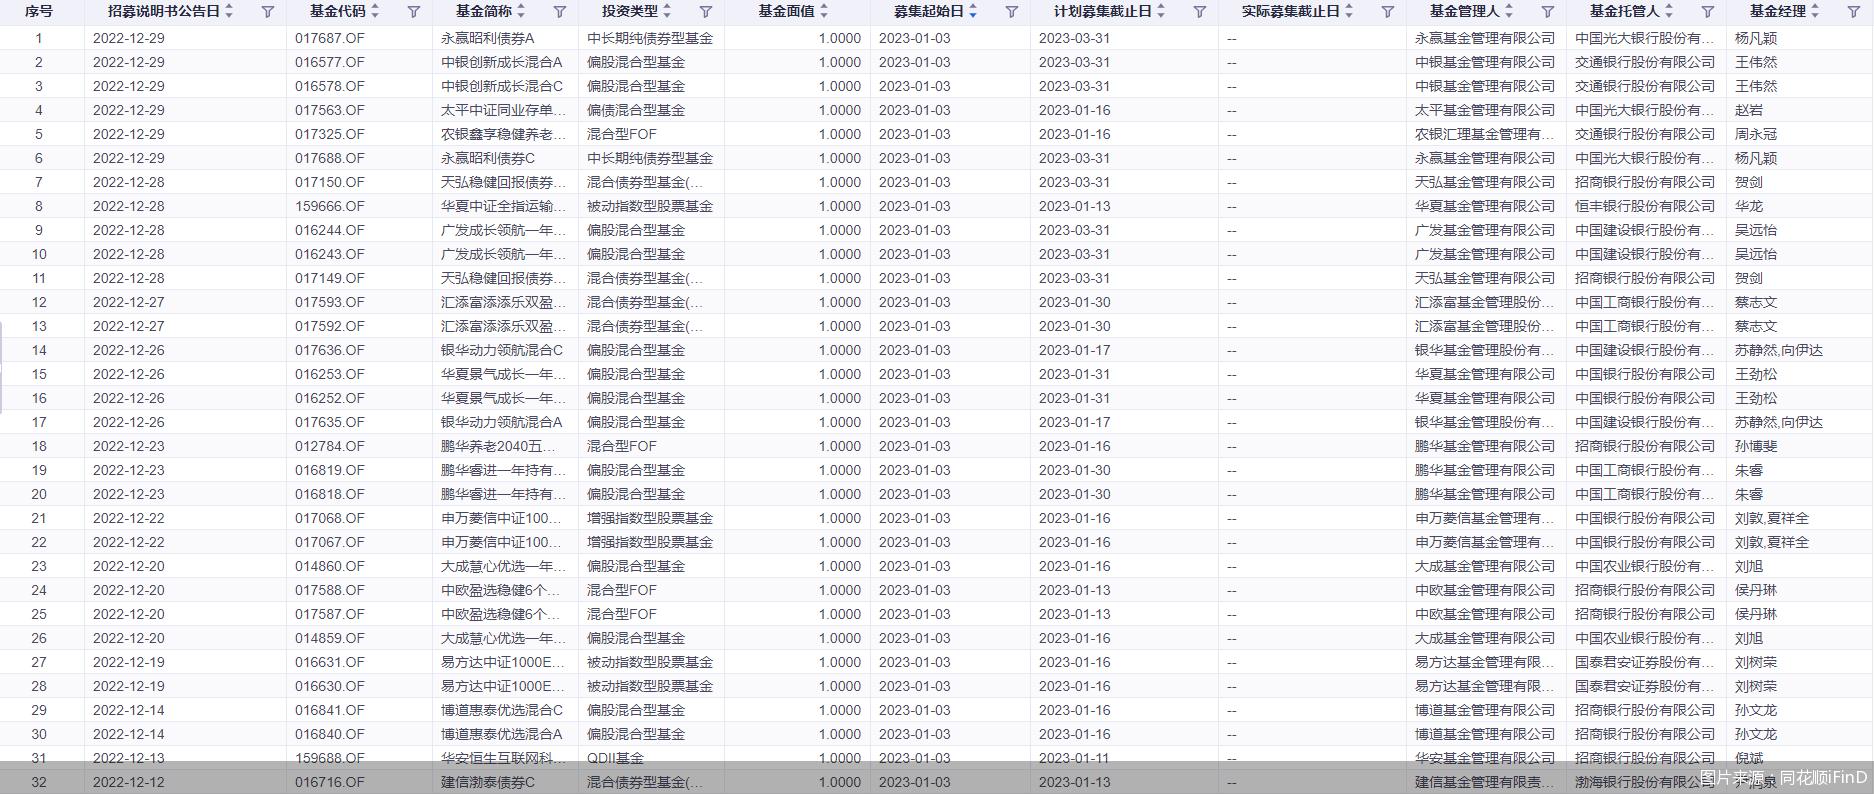Click planned end date 2023-01-17 in row 14

click(1075, 350)
